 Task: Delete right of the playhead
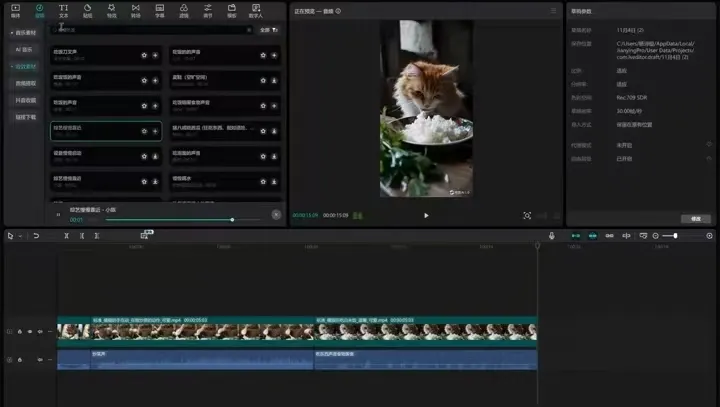(97, 236)
